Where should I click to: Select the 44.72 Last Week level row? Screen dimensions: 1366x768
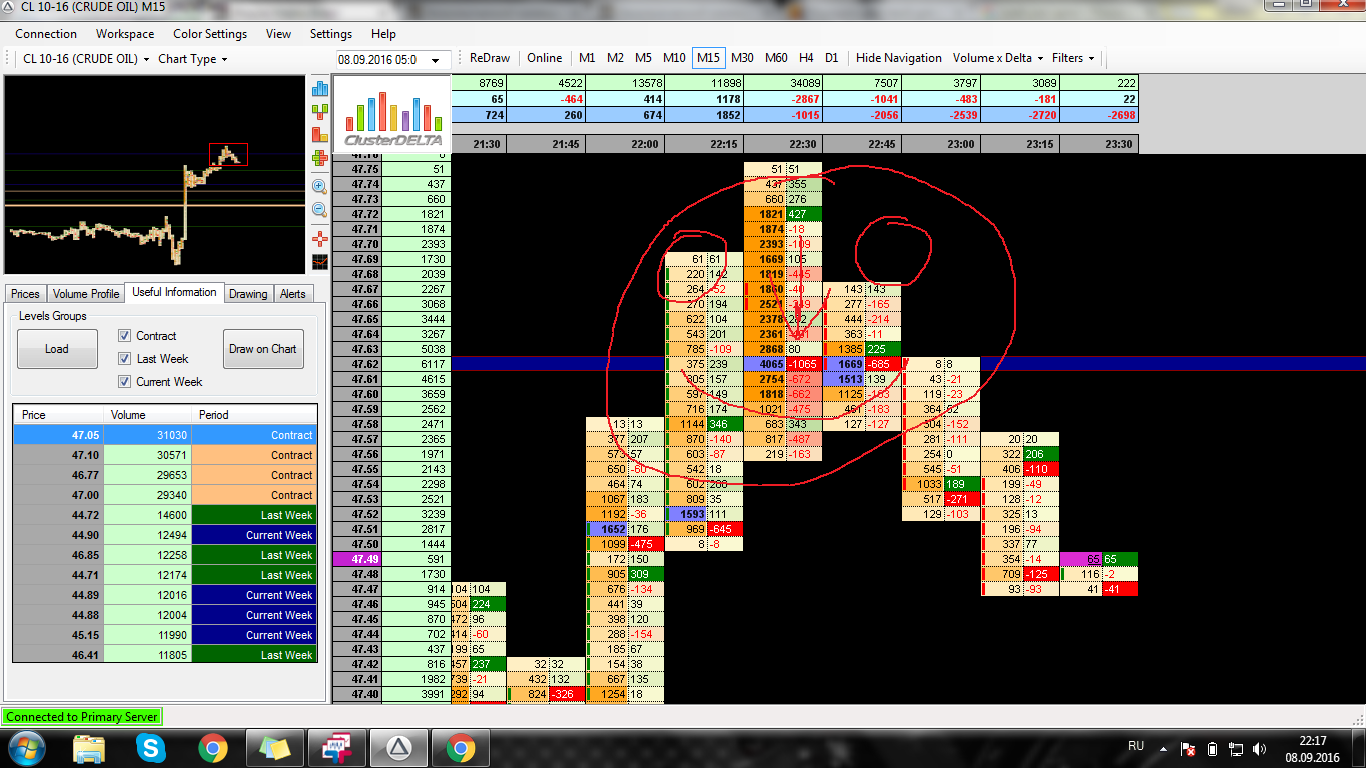[165, 515]
